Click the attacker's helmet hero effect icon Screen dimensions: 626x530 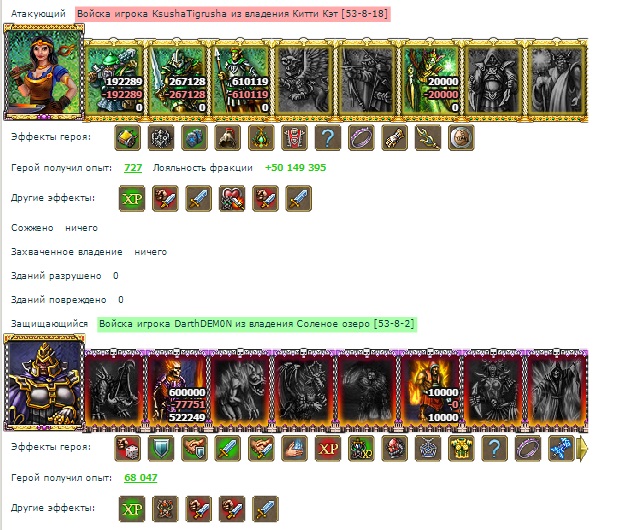tap(228, 138)
